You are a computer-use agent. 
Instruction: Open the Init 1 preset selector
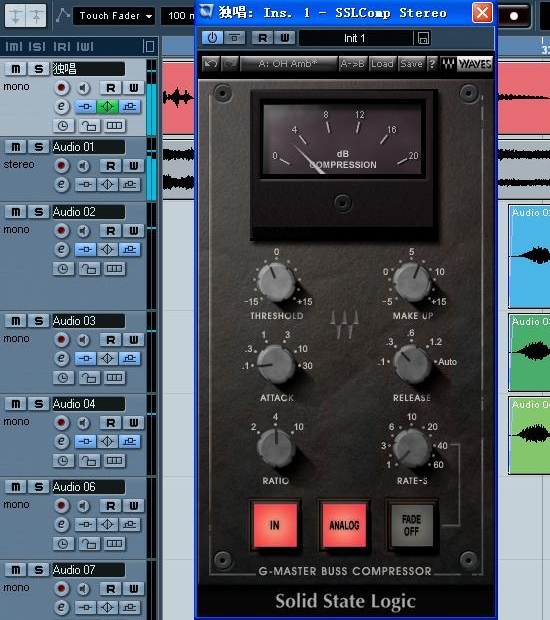click(355, 38)
